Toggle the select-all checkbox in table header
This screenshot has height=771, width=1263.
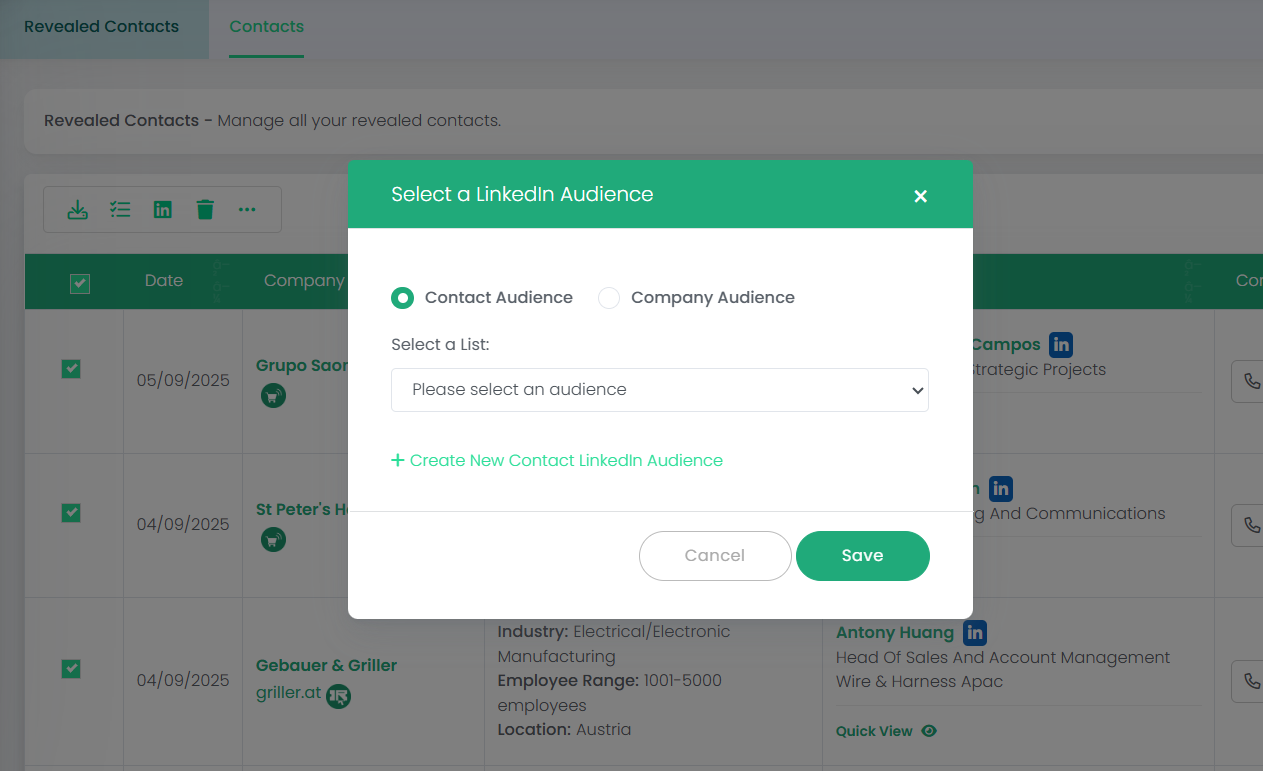pyautogui.click(x=80, y=284)
